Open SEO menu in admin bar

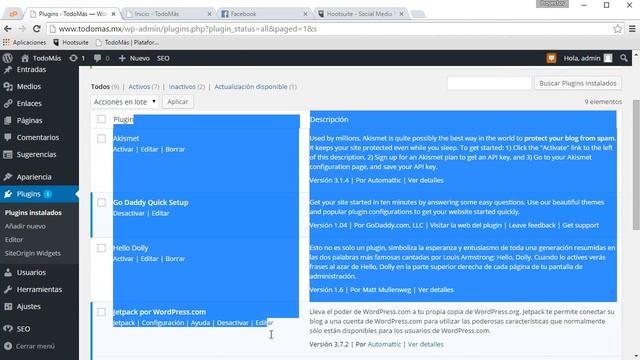click(163, 58)
